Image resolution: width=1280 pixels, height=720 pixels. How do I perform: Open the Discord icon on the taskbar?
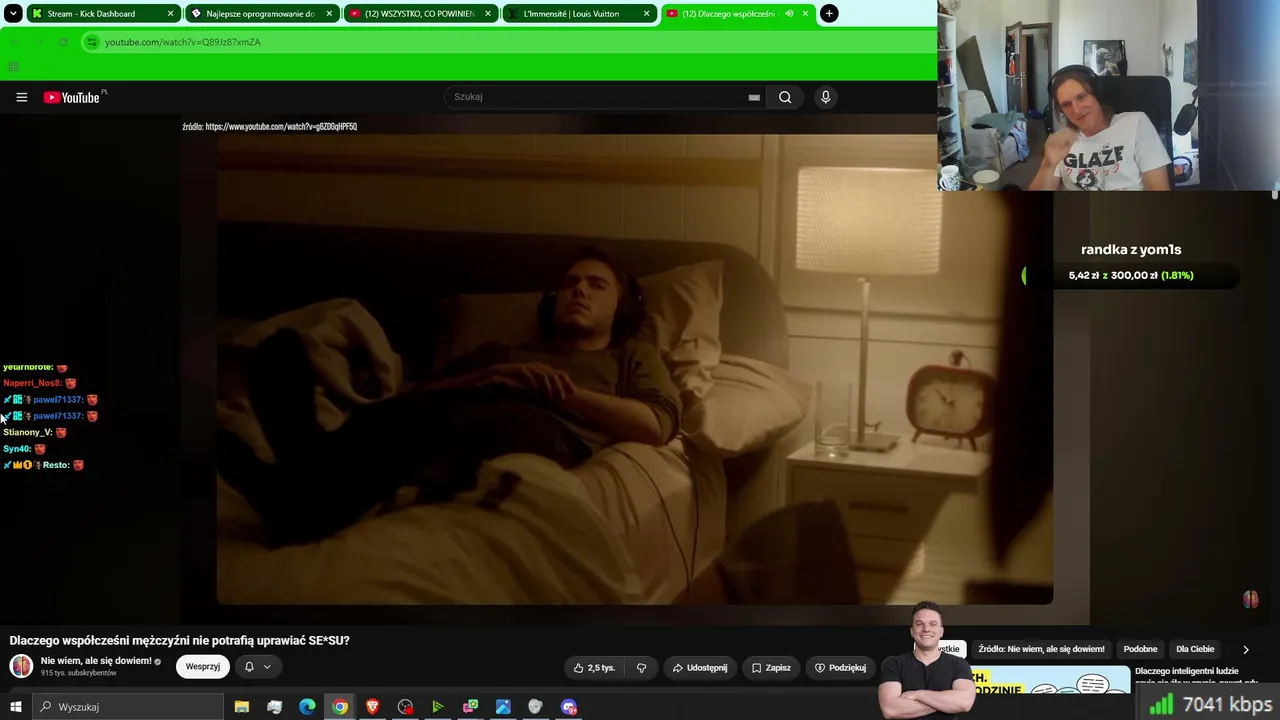click(x=569, y=707)
